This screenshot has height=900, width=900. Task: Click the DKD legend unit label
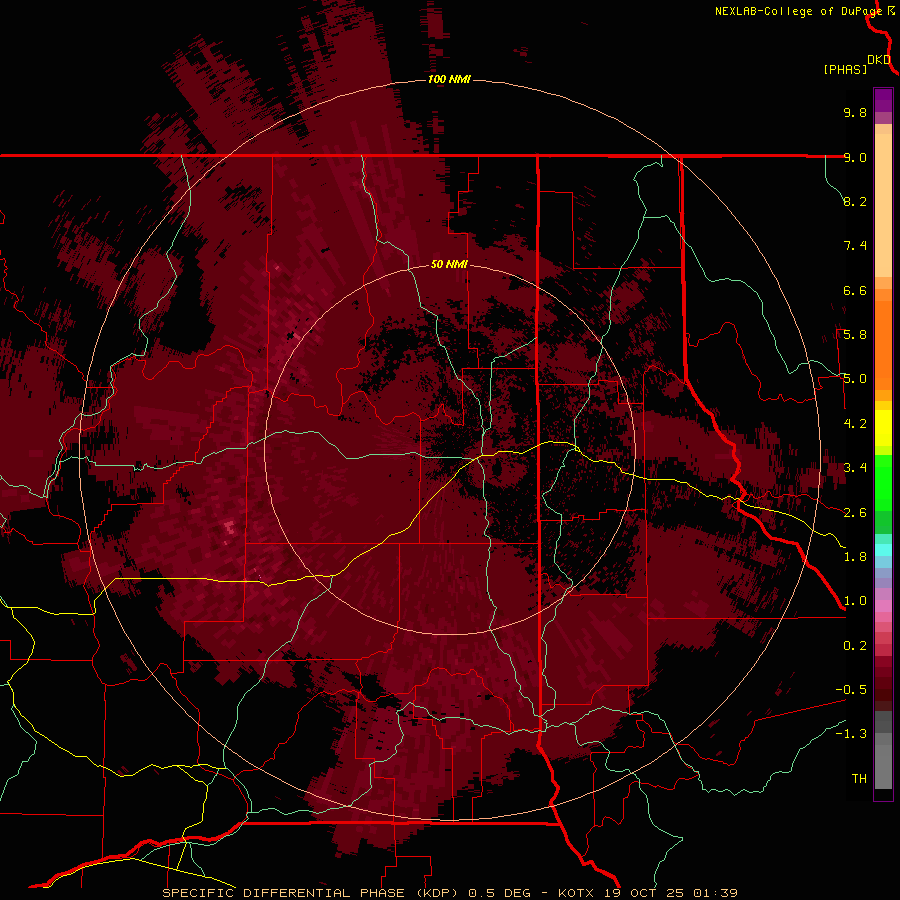(879, 60)
